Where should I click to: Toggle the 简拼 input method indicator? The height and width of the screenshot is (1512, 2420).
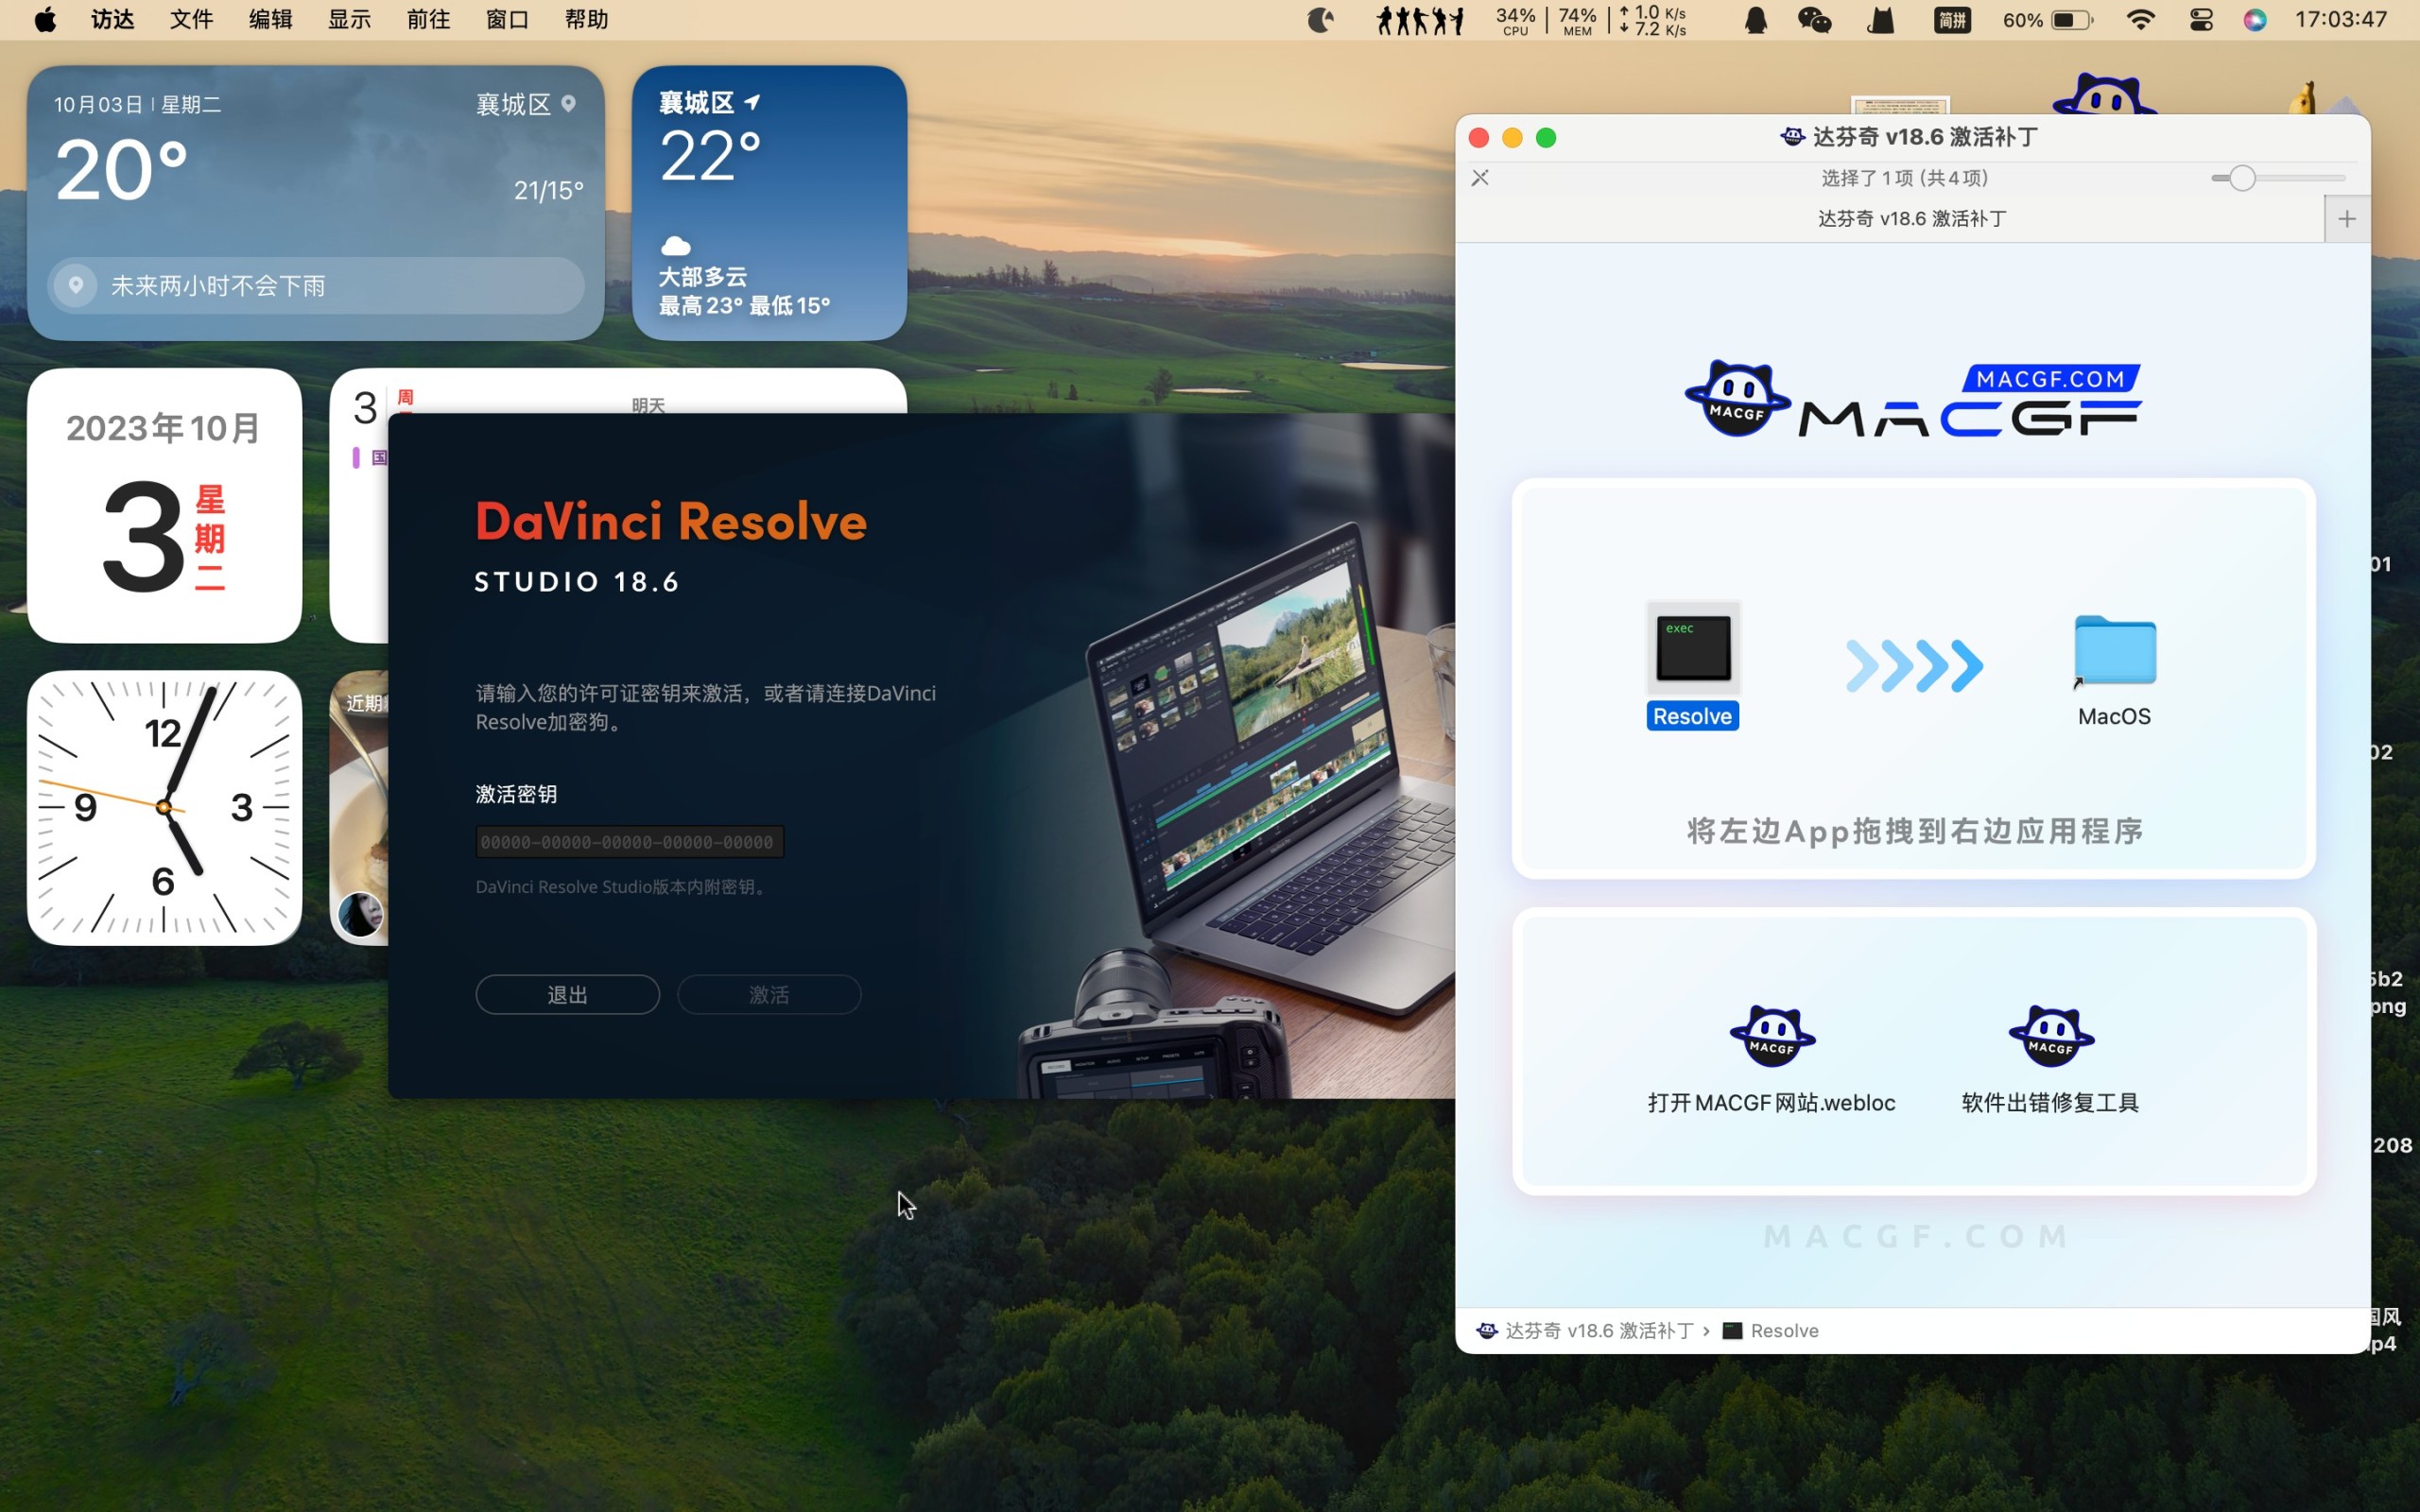pyautogui.click(x=1952, y=20)
